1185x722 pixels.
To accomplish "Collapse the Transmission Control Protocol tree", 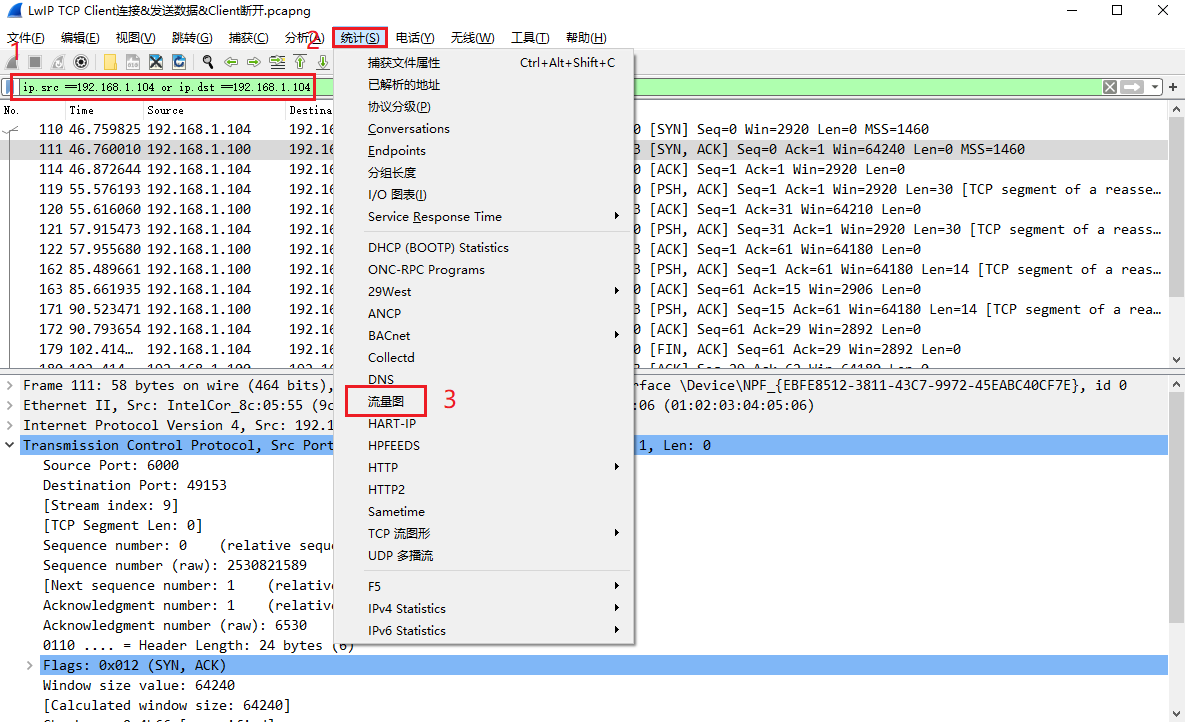I will [9, 445].
